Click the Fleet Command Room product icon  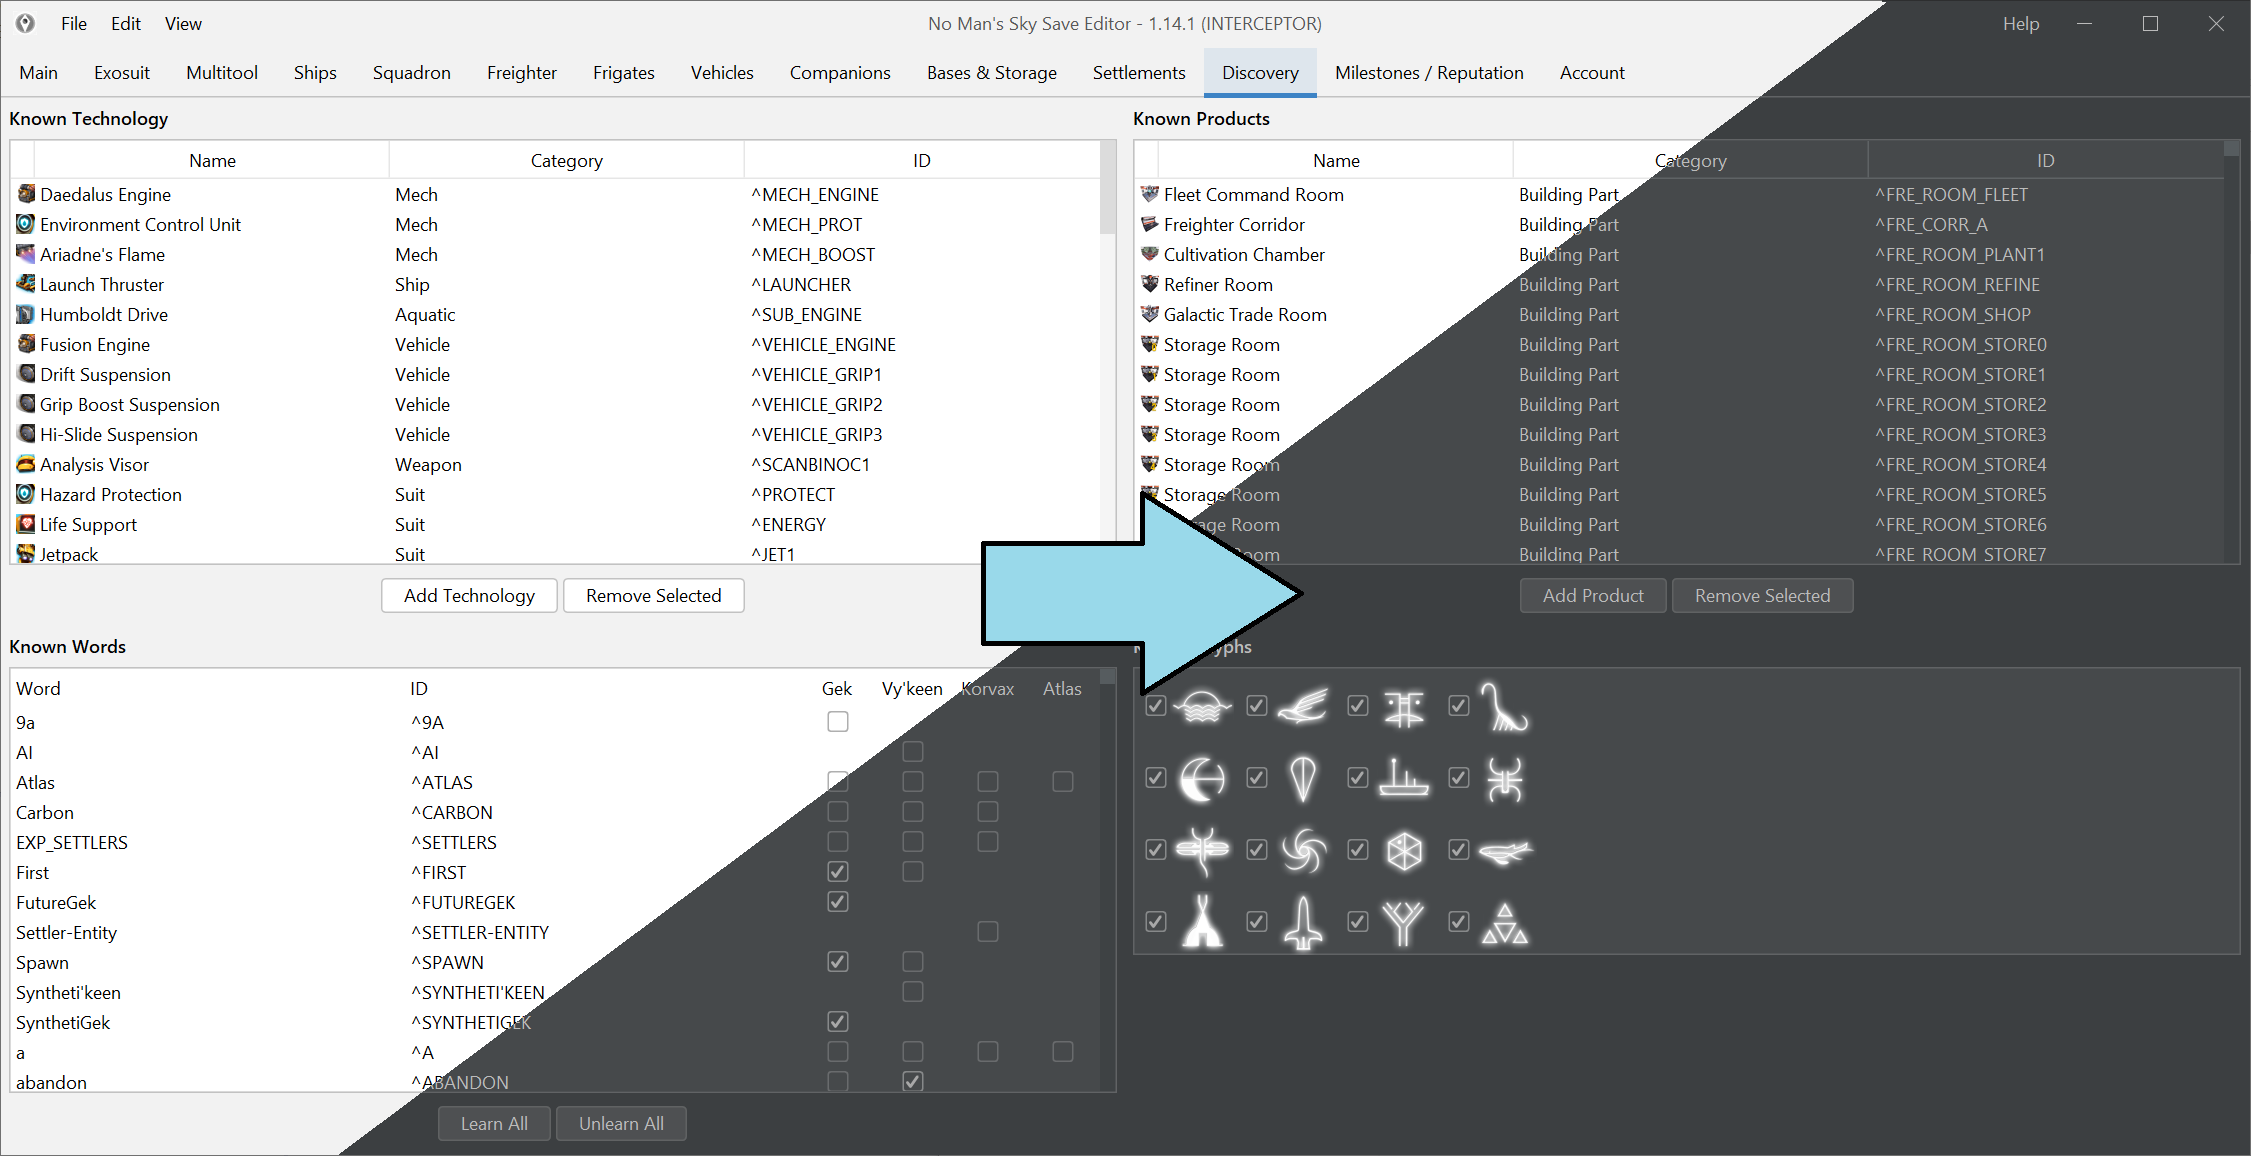pos(1150,194)
